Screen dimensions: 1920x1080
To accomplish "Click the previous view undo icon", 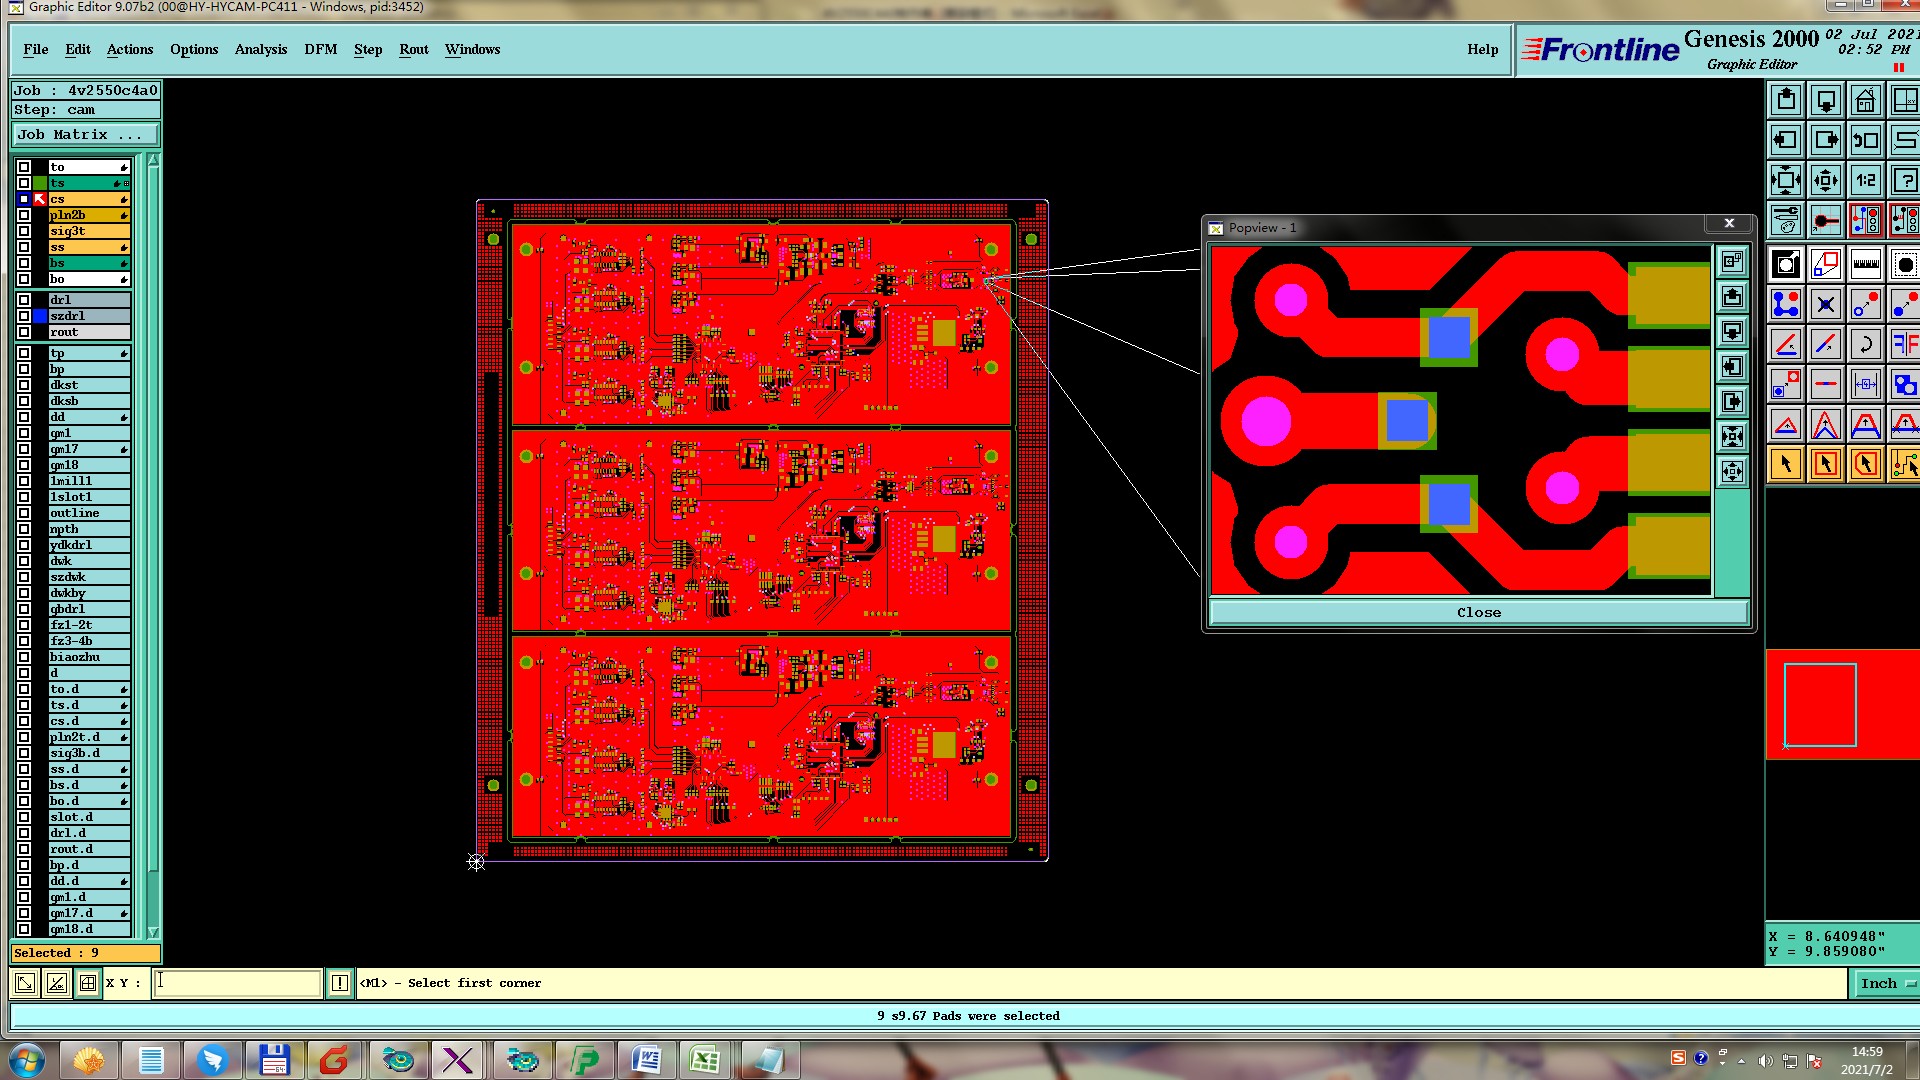I will point(1865,140).
